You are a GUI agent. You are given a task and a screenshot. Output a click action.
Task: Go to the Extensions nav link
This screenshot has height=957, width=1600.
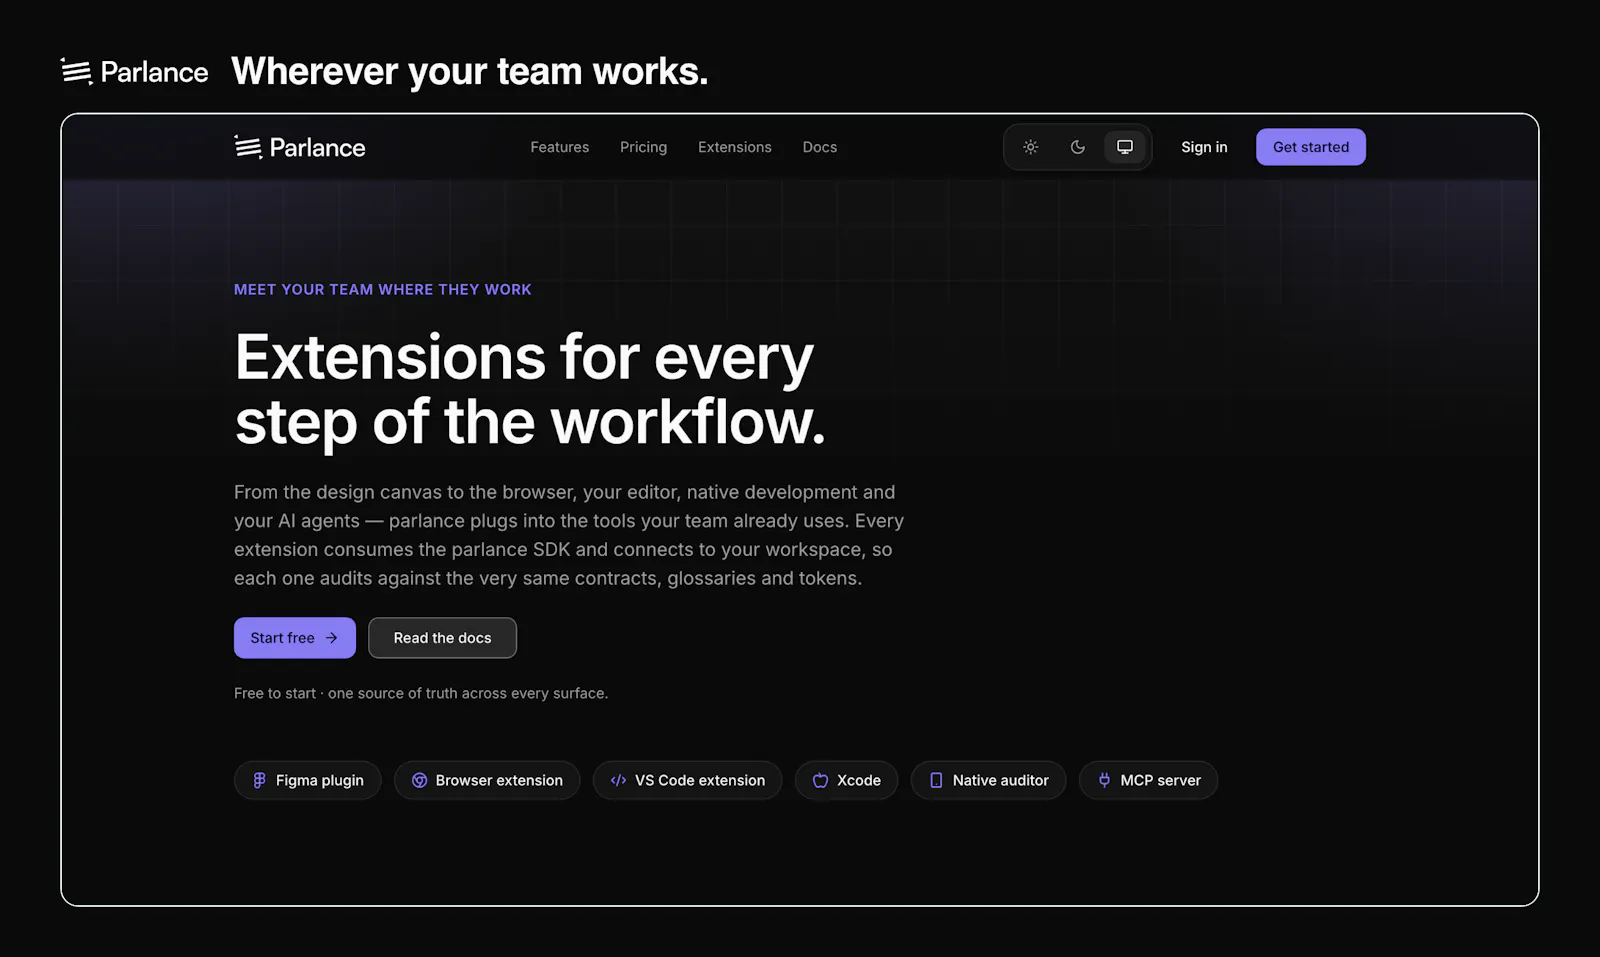point(735,147)
